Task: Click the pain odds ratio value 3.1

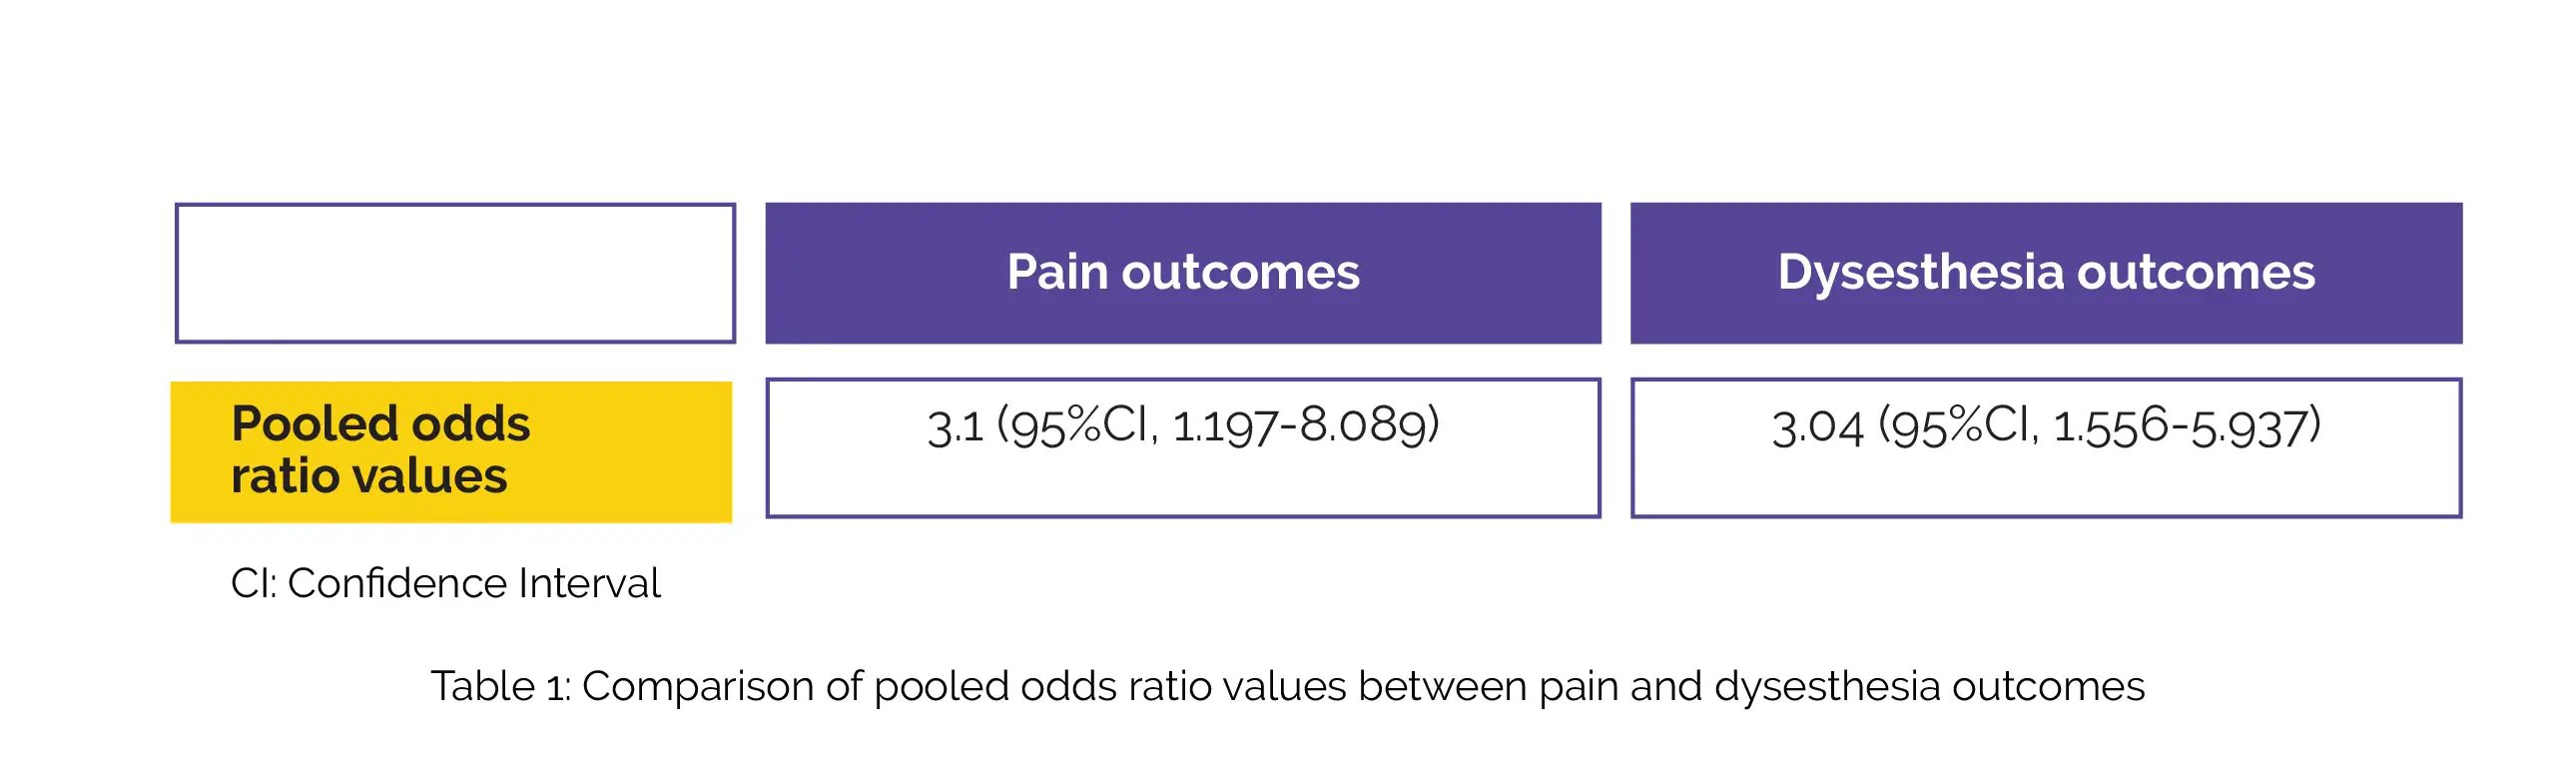Action: (x=955, y=427)
